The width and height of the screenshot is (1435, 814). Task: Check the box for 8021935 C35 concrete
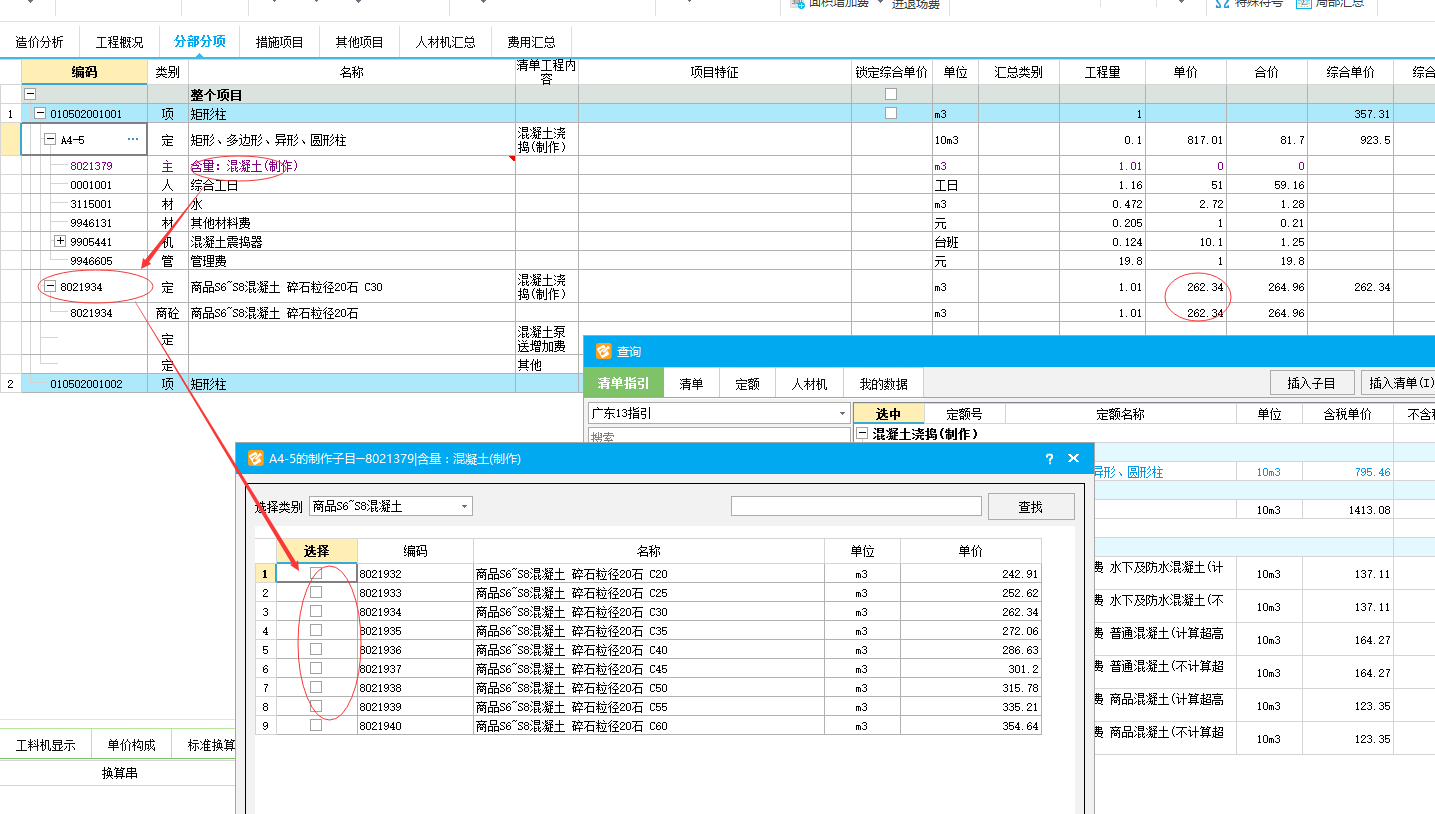tap(316, 631)
